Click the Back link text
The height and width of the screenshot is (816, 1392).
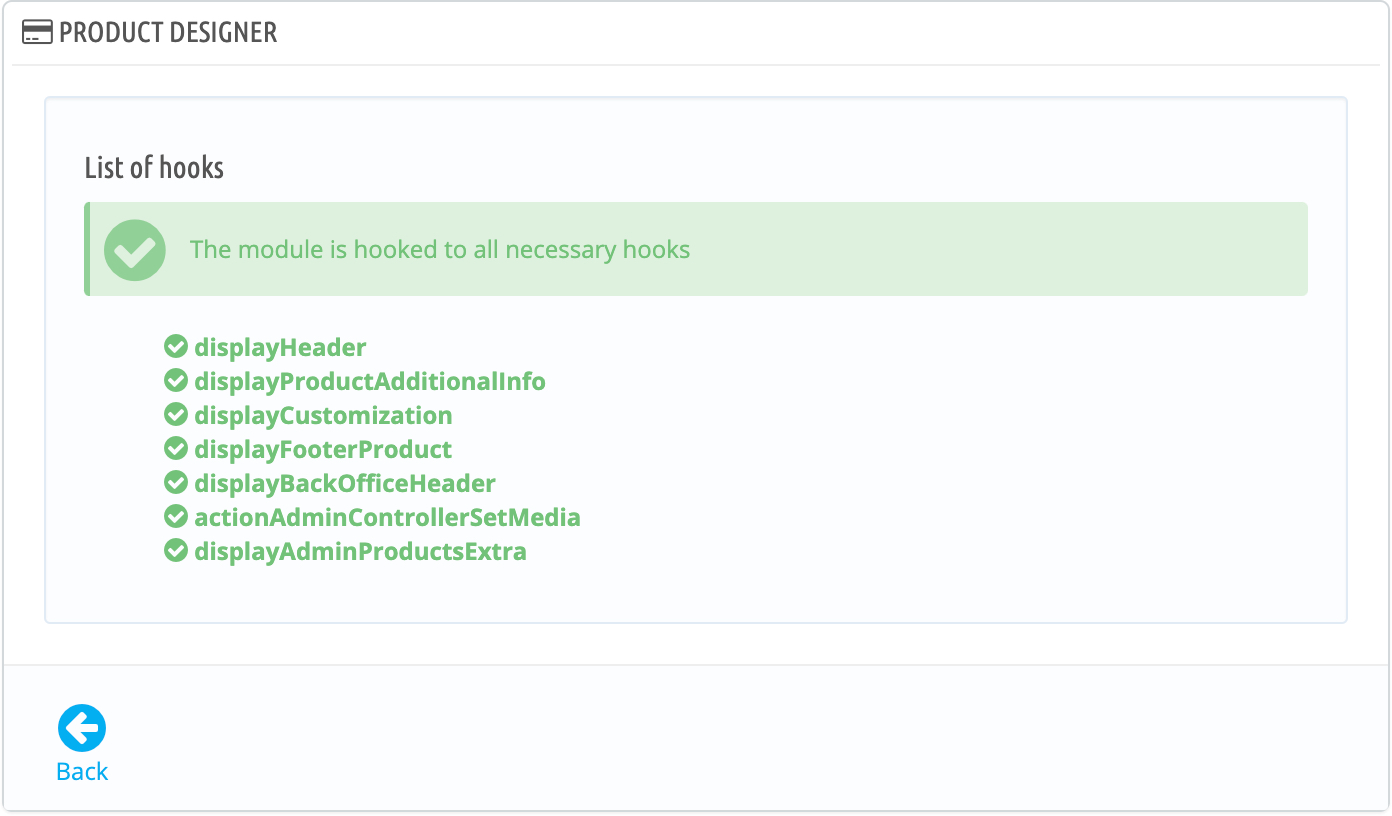82,772
